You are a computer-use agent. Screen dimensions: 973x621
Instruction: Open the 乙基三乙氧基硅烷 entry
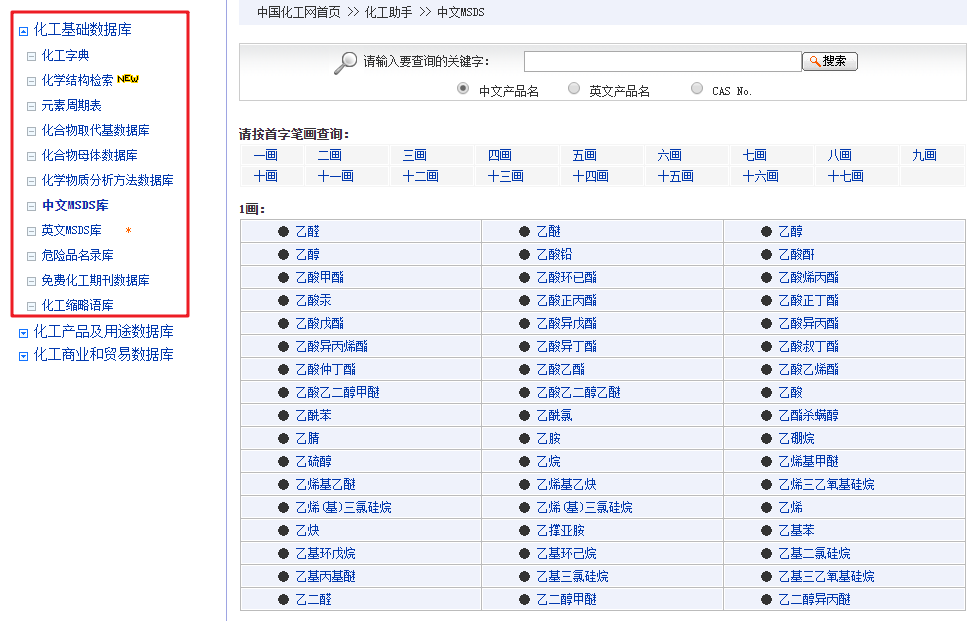[827, 576]
